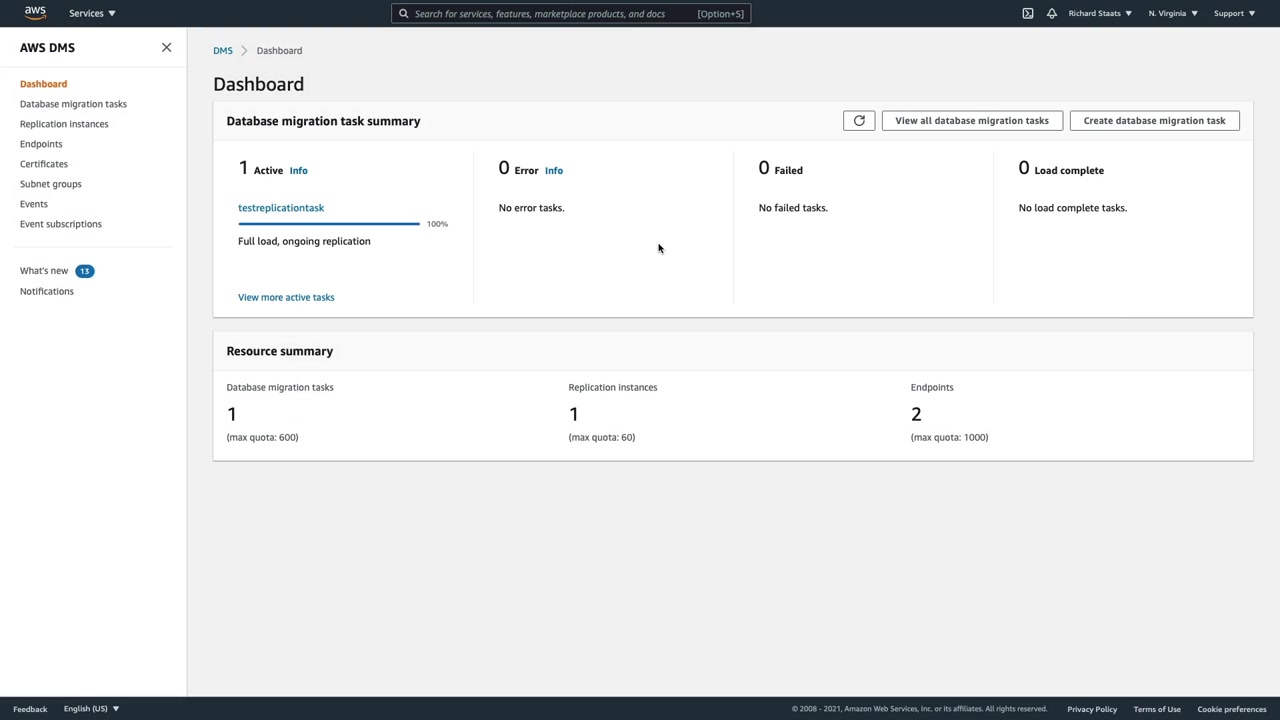1280x720 pixels.
Task: Expand the N. Virginia region selector
Action: tap(1172, 13)
